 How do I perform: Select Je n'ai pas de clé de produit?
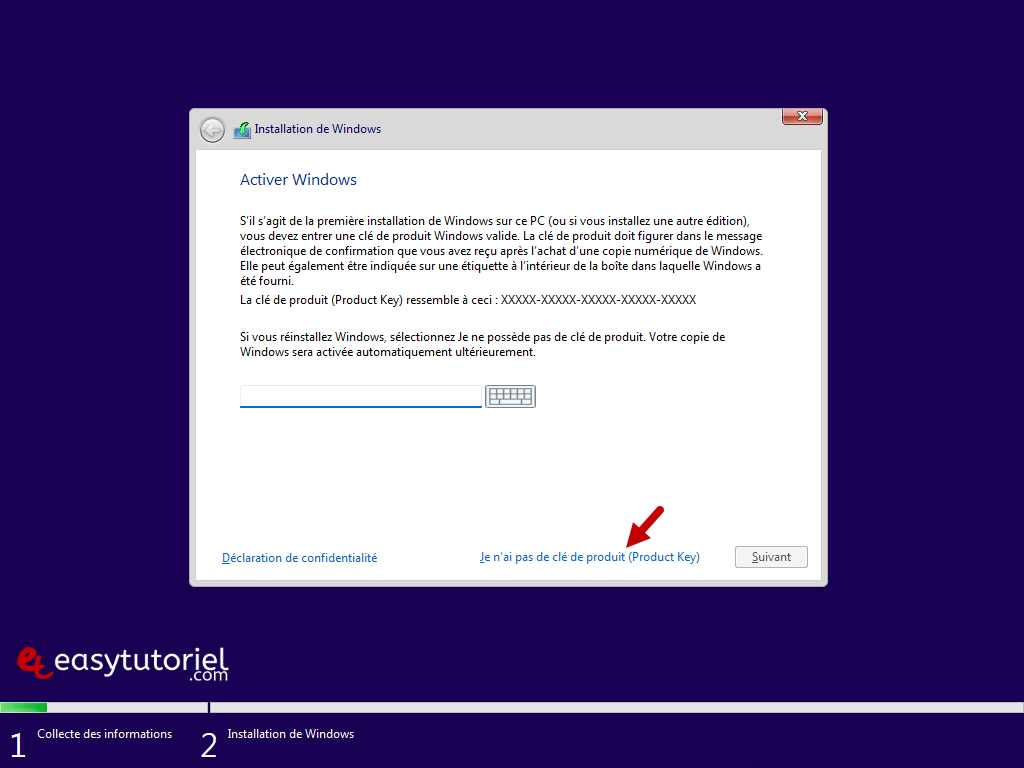(x=590, y=557)
